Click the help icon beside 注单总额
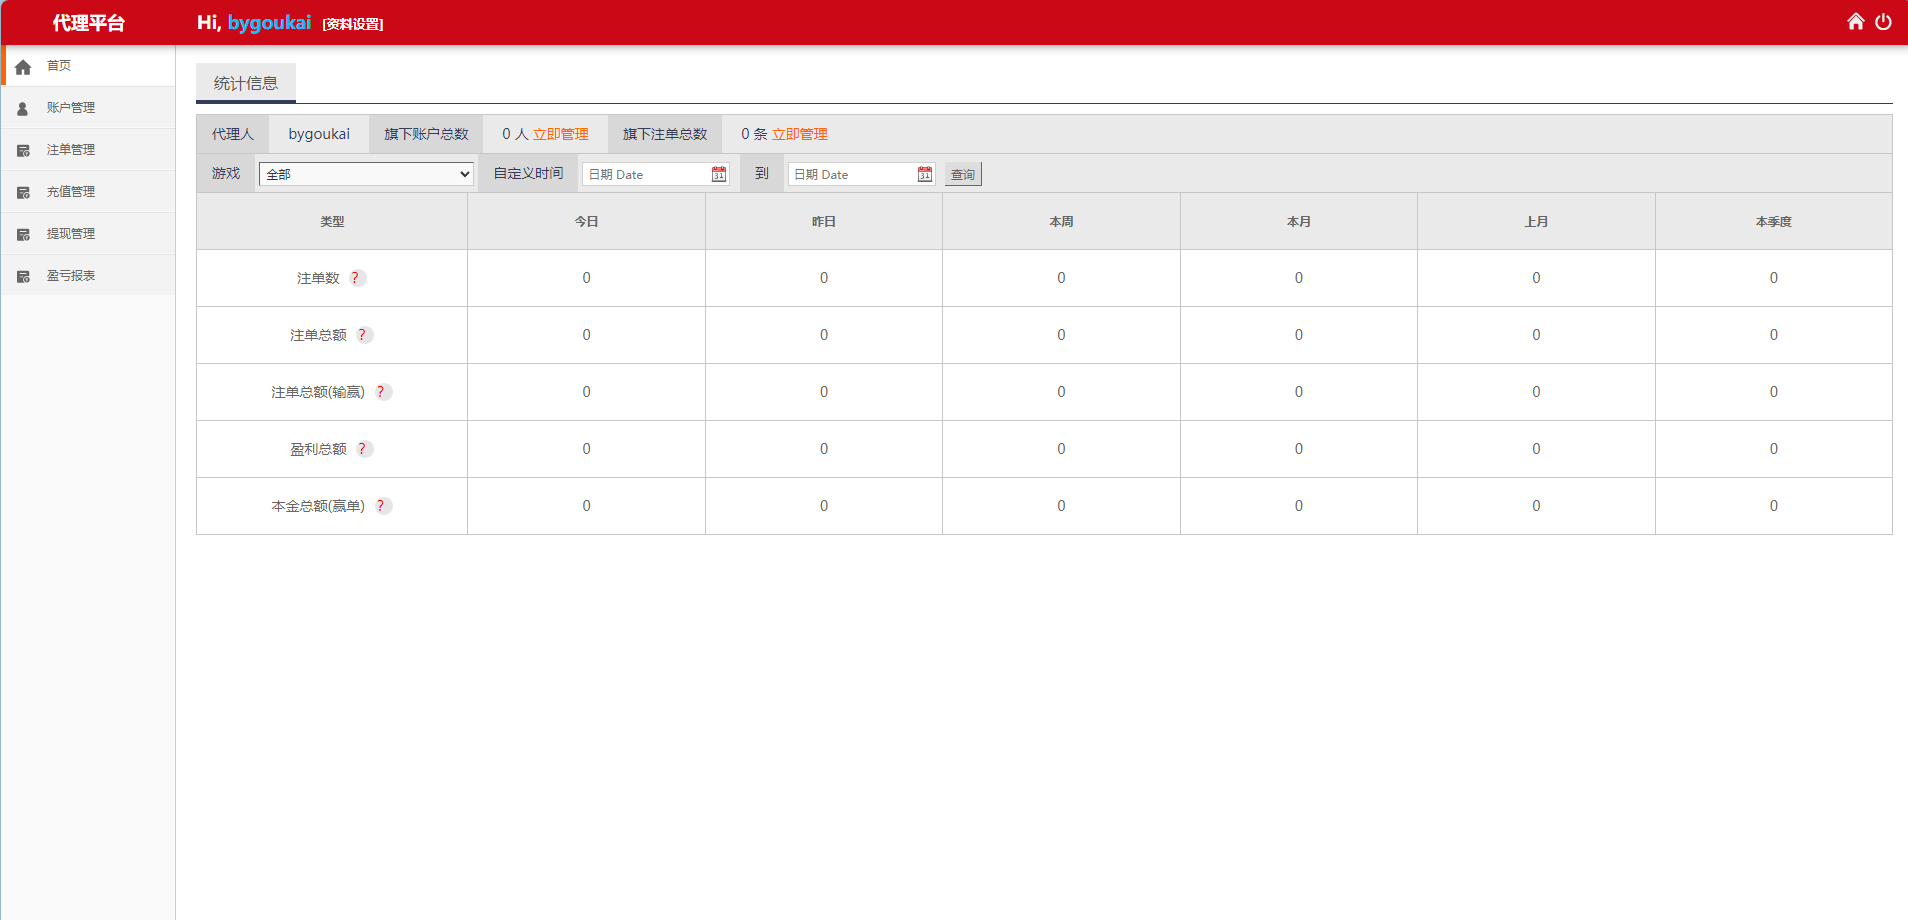The image size is (1908, 920). (x=363, y=335)
